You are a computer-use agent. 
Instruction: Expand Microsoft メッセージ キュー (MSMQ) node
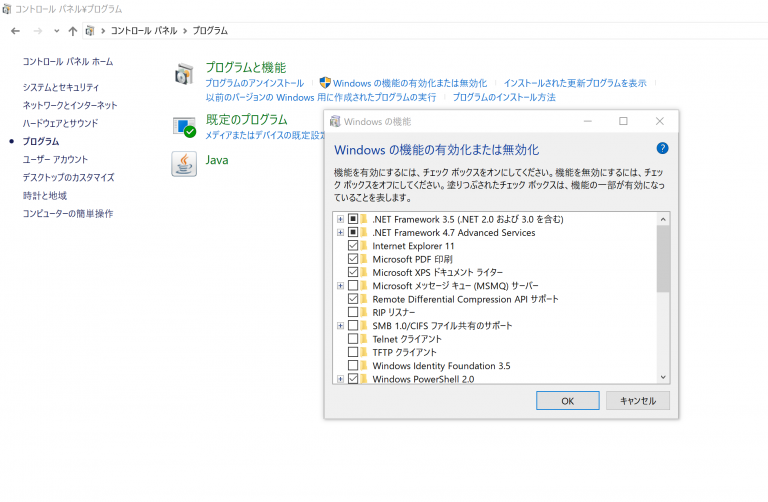pyautogui.click(x=340, y=286)
